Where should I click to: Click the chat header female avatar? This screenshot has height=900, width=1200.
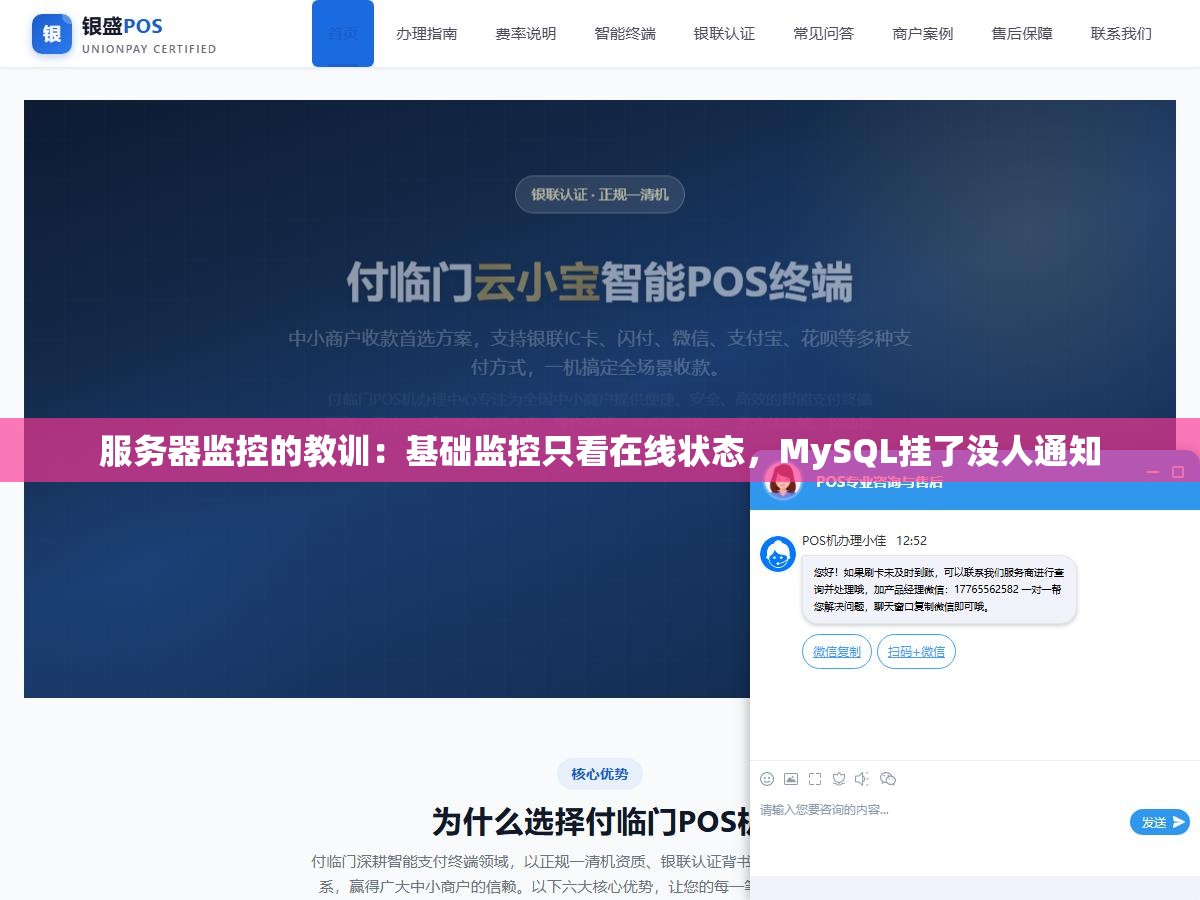(x=783, y=481)
